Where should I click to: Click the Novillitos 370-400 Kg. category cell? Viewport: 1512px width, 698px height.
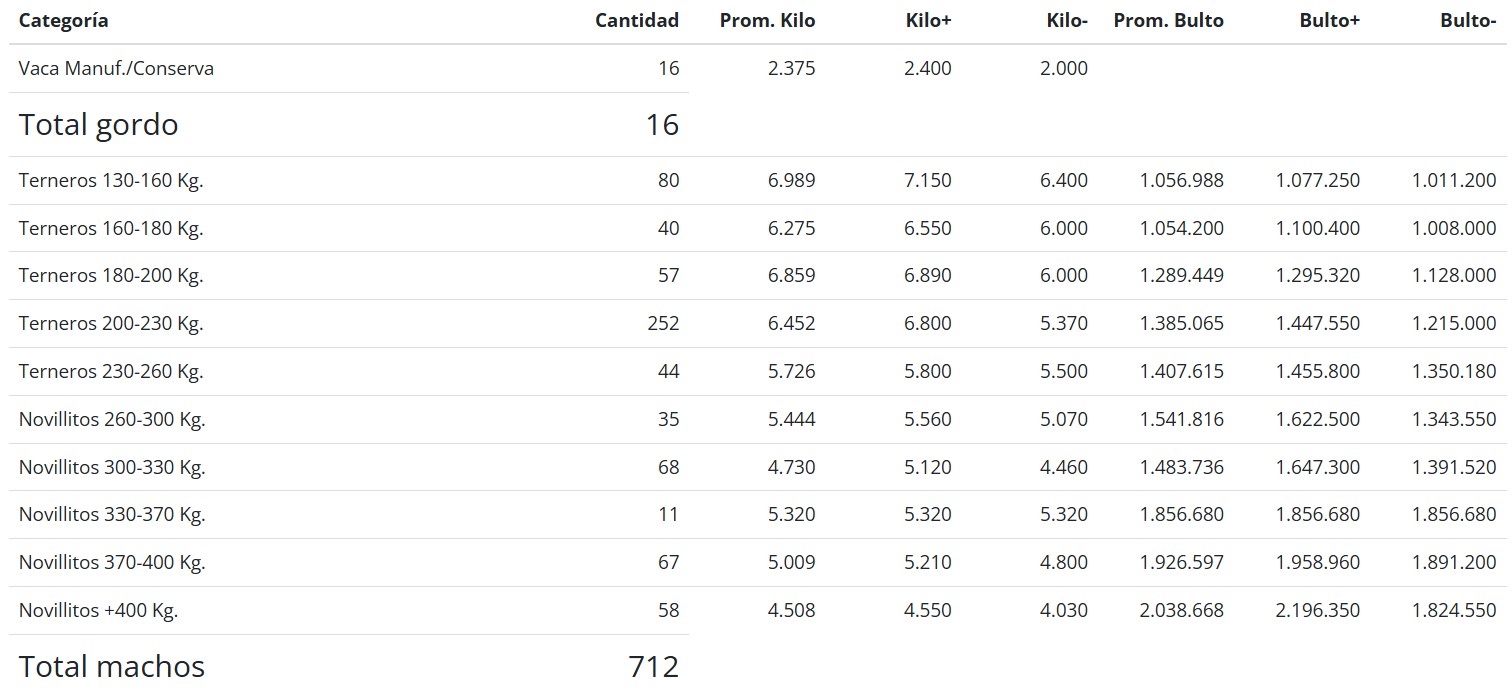[x=112, y=563]
